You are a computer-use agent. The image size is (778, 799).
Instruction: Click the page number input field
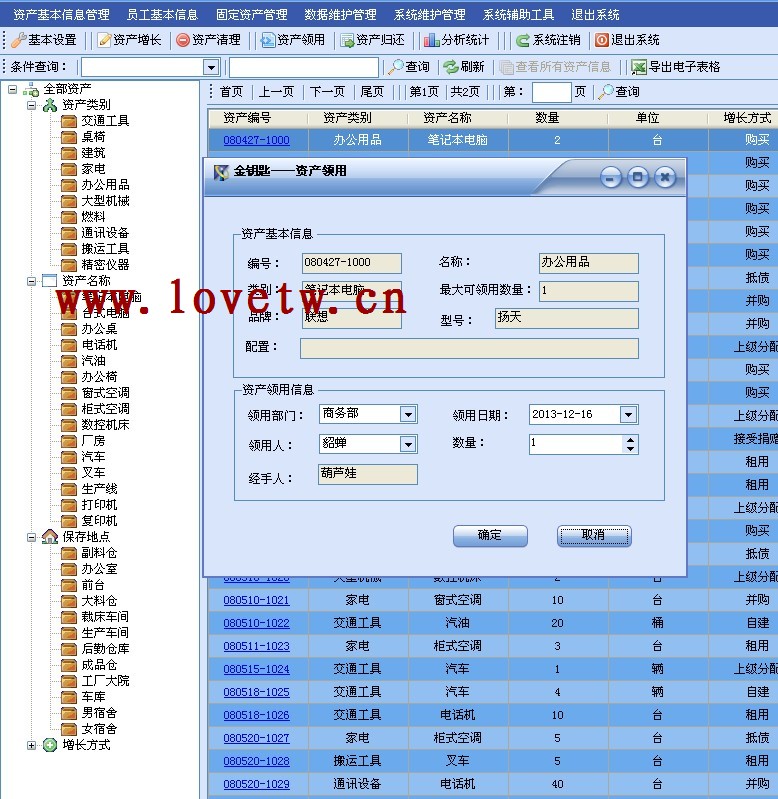(x=552, y=92)
